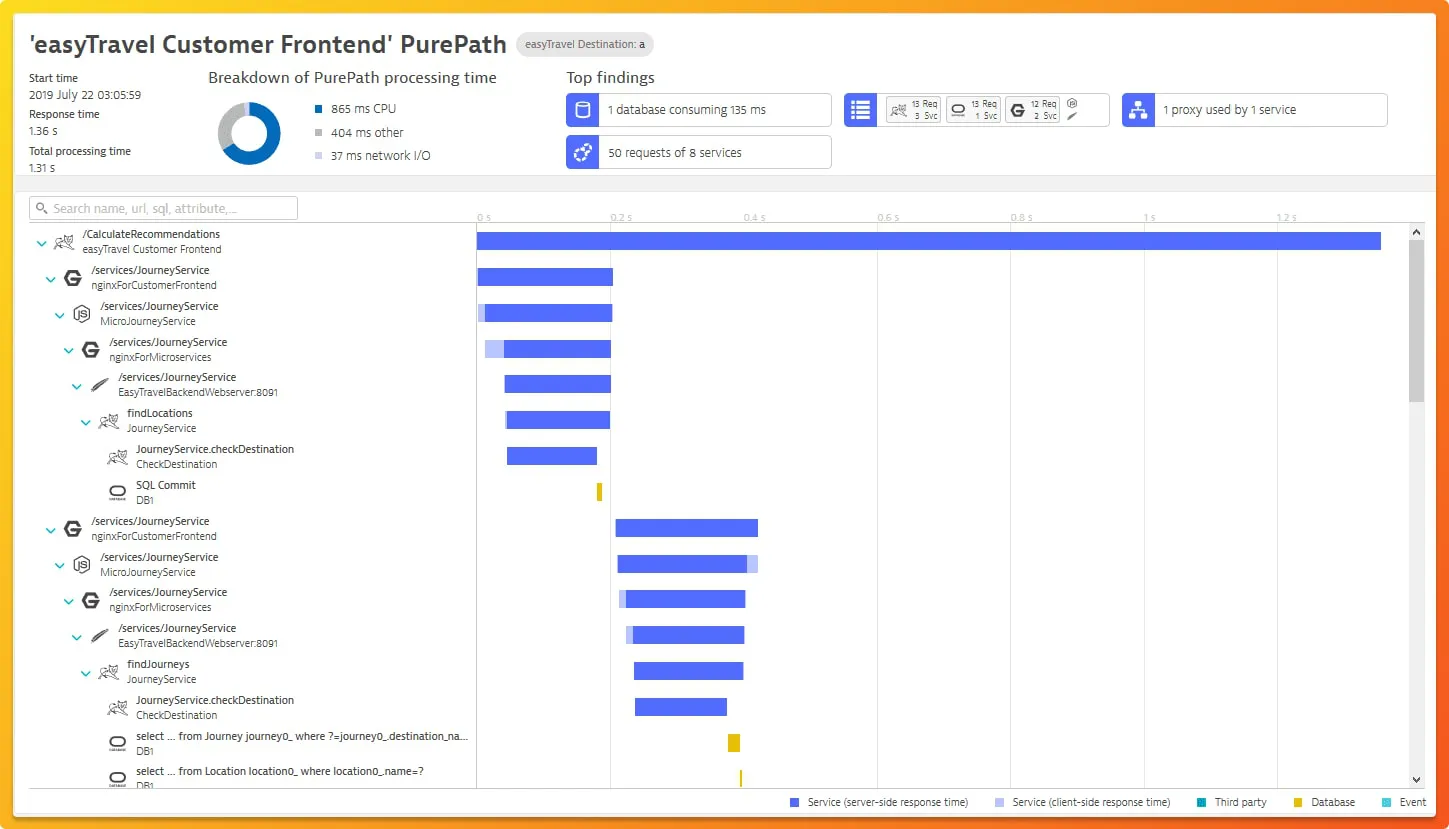
Task: Click yellow bar of the 'from Journey' query
Action: (734, 743)
